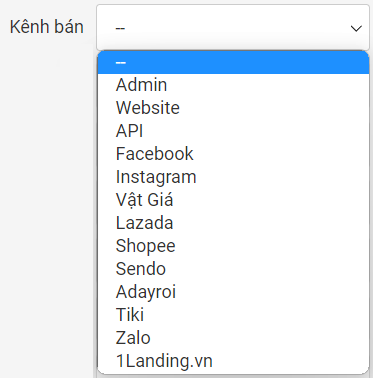Click the empty area right of Shopee
Screen dimensions: 373x378
tap(272, 246)
